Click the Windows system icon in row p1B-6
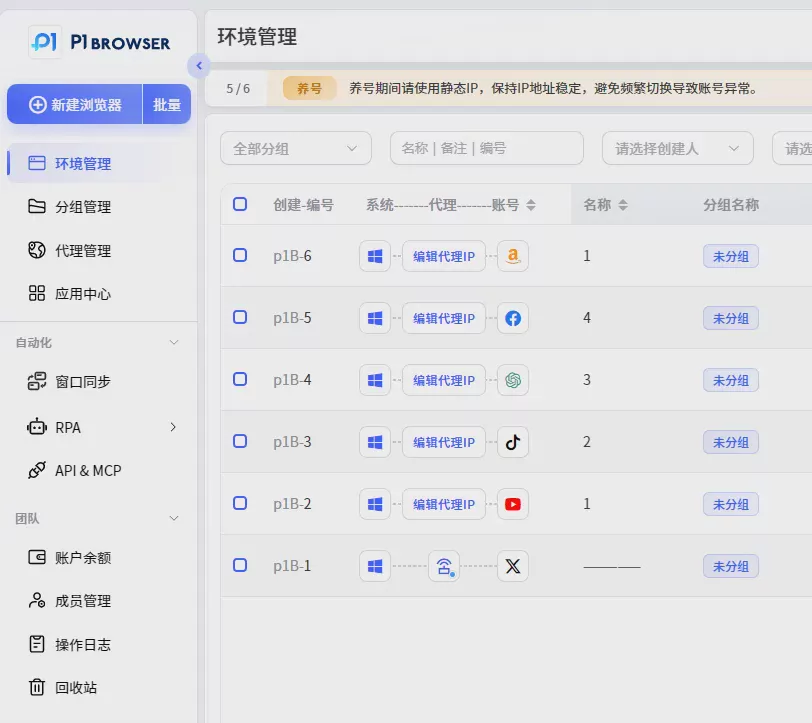The image size is (812, 723). pyautogui.click(x=375, y=256)
